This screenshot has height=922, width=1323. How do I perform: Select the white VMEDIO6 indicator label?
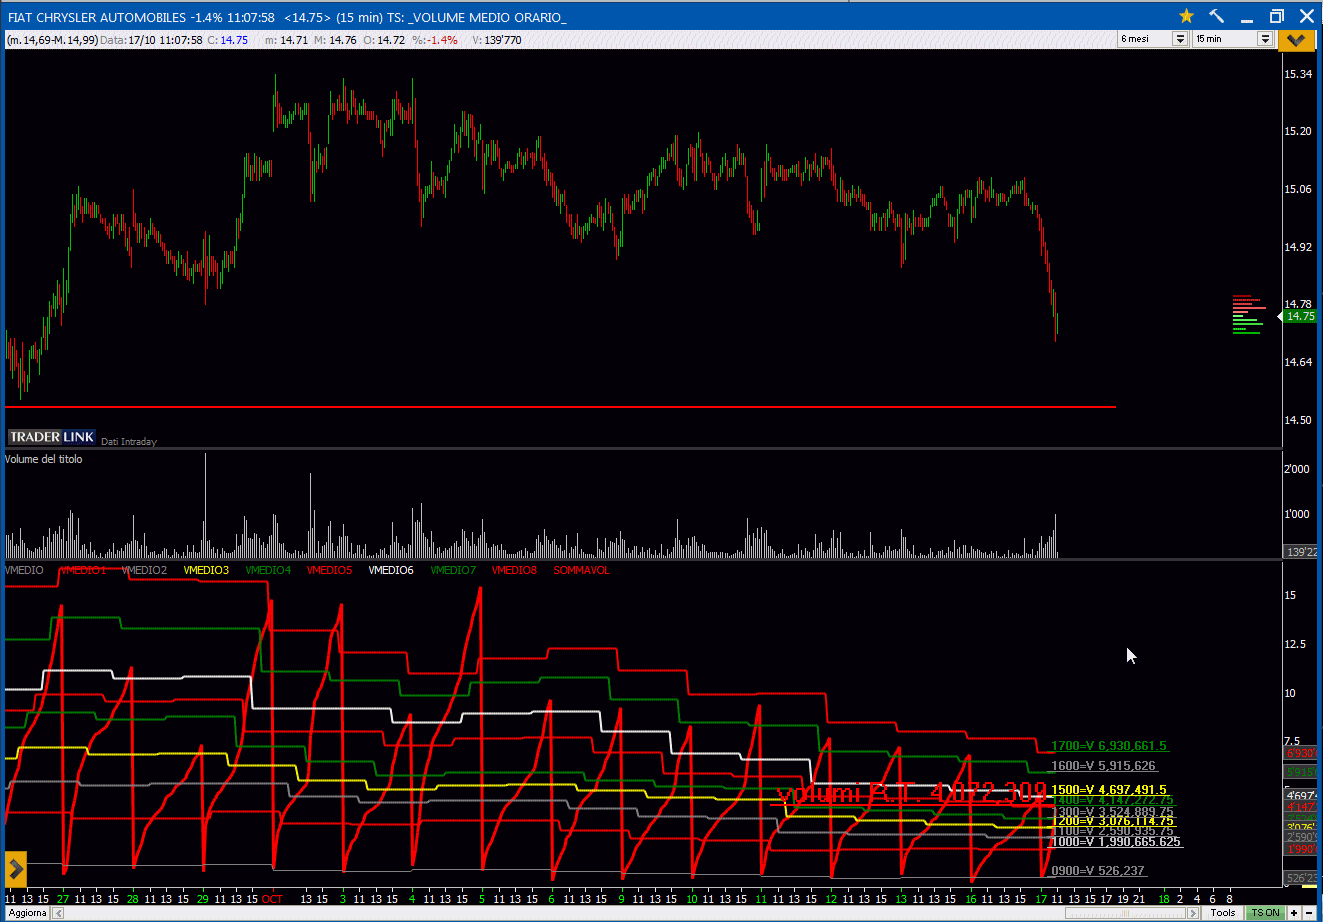(391, 570)
